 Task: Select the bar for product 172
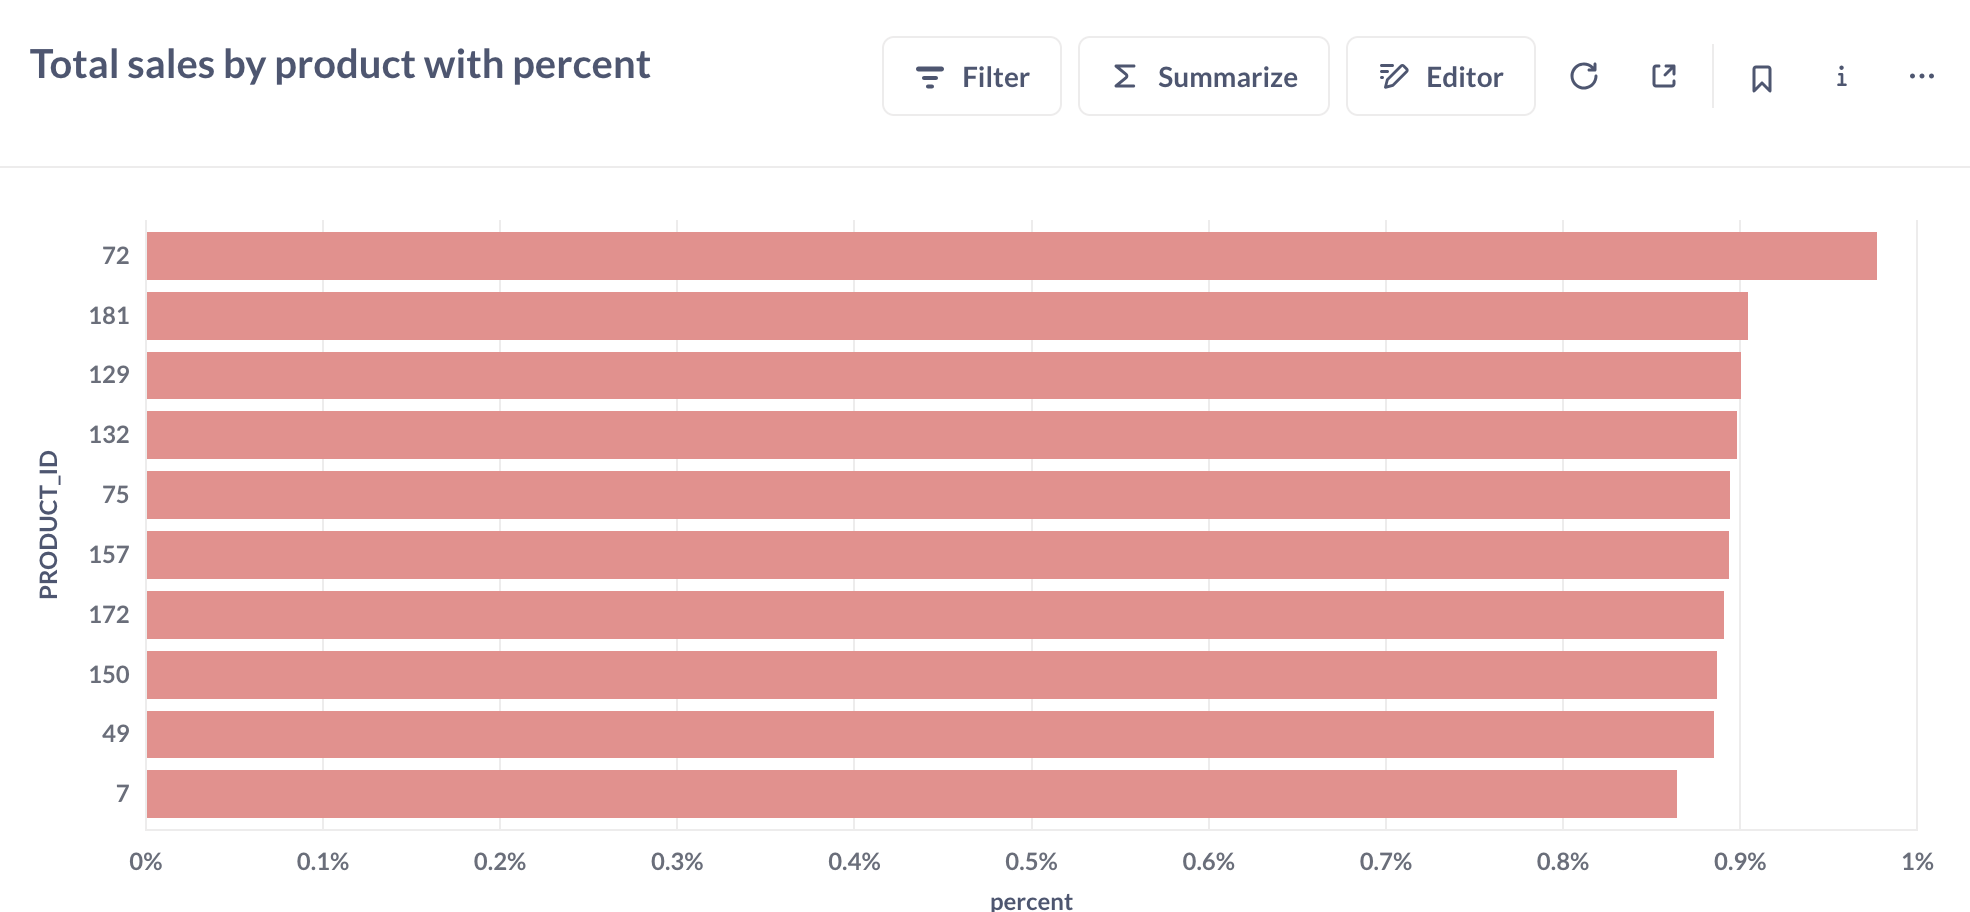tap(935, 615)
